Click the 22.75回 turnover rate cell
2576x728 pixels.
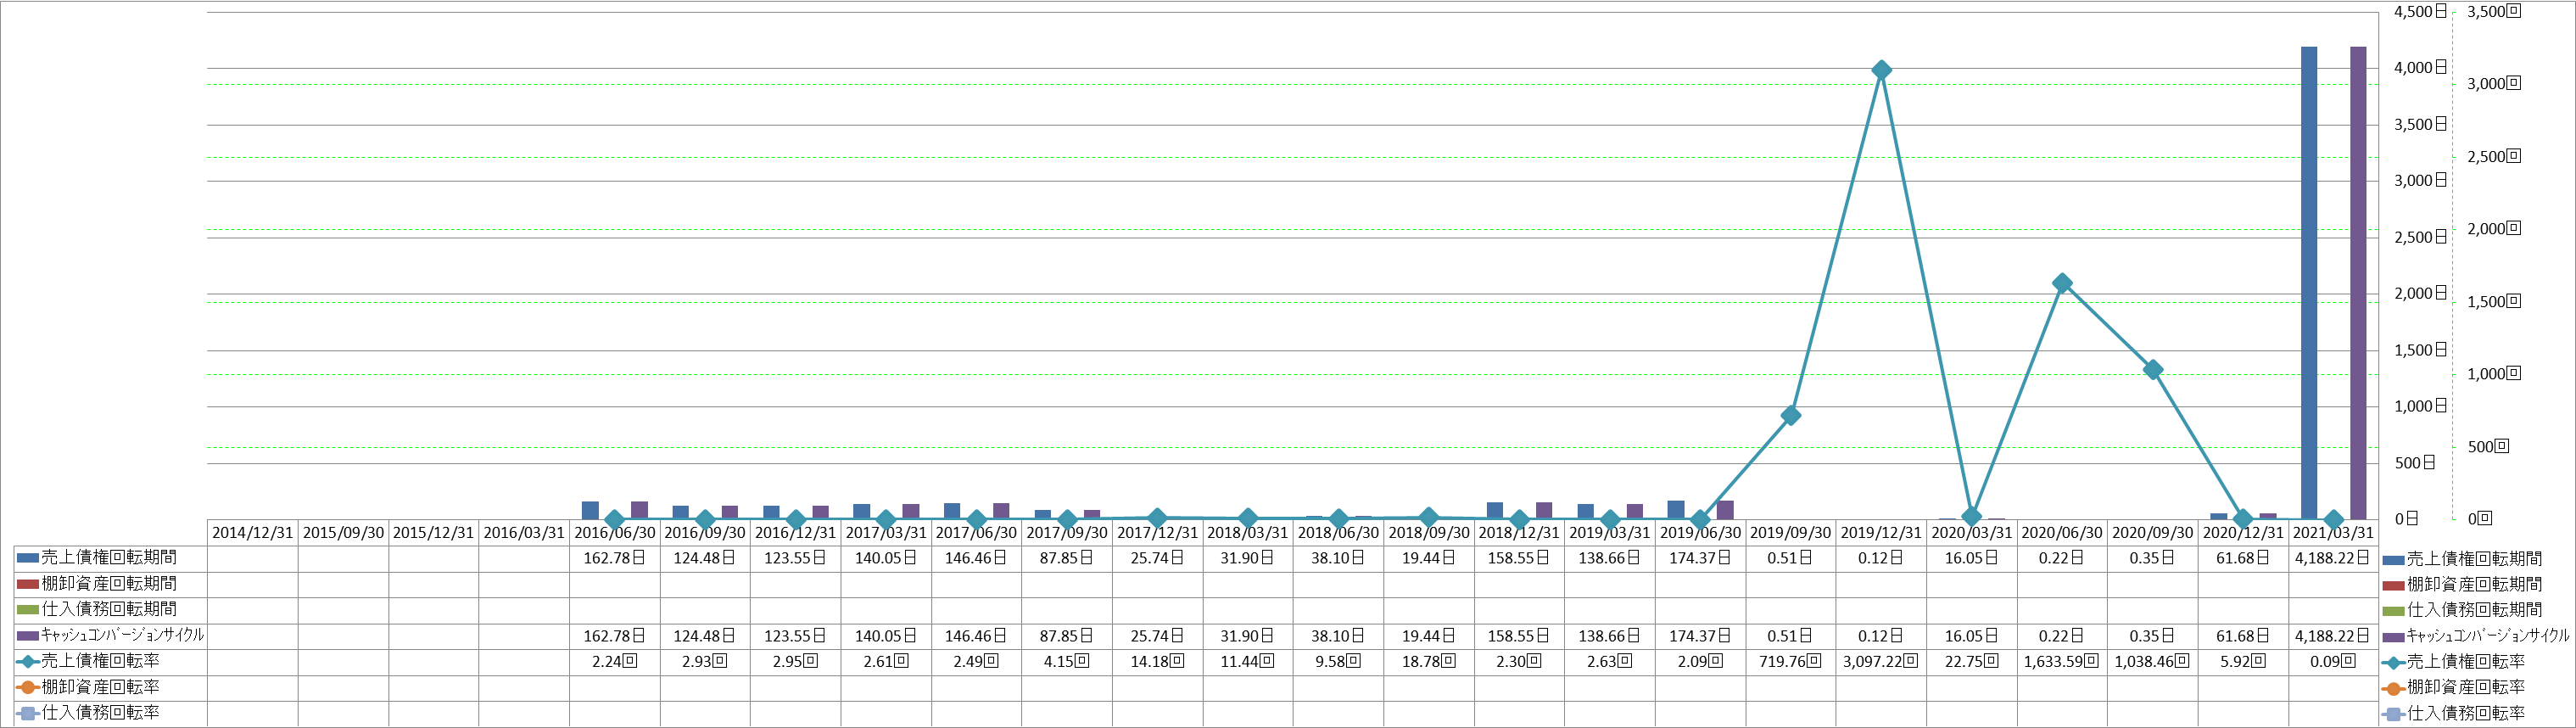(x=1971, y=662)
